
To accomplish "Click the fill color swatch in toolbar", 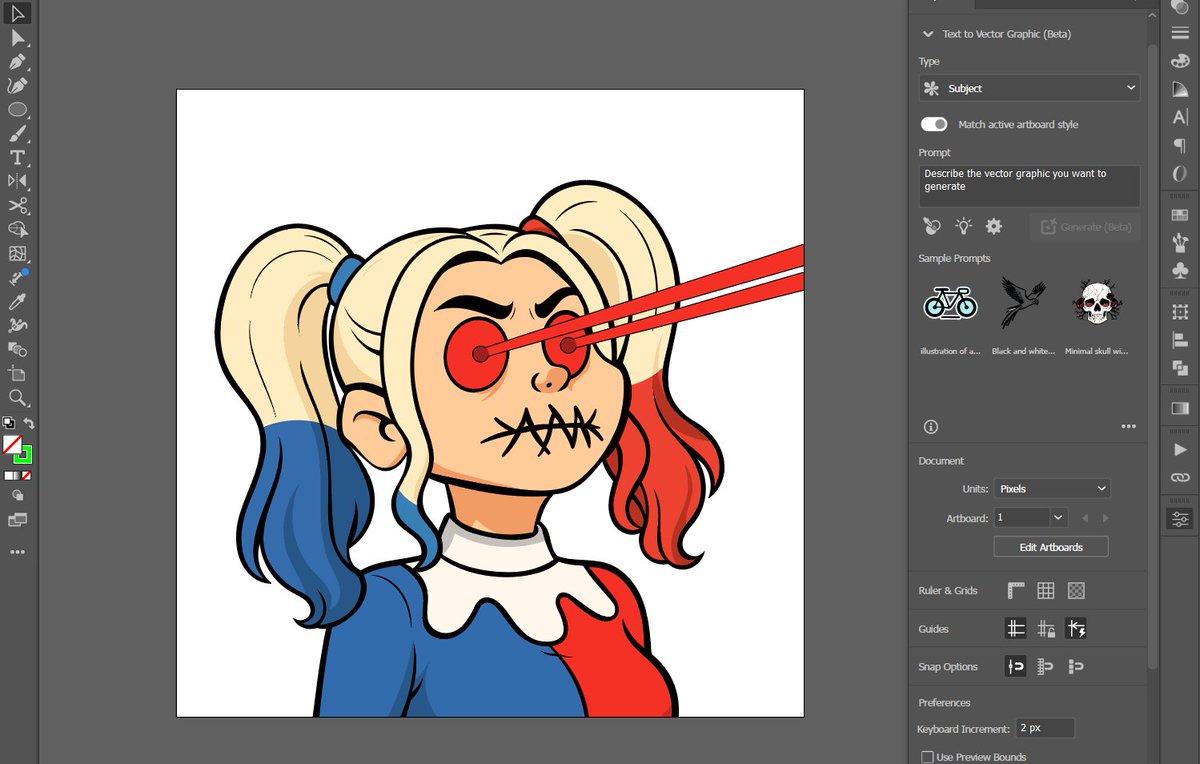I will coord(12,444).
